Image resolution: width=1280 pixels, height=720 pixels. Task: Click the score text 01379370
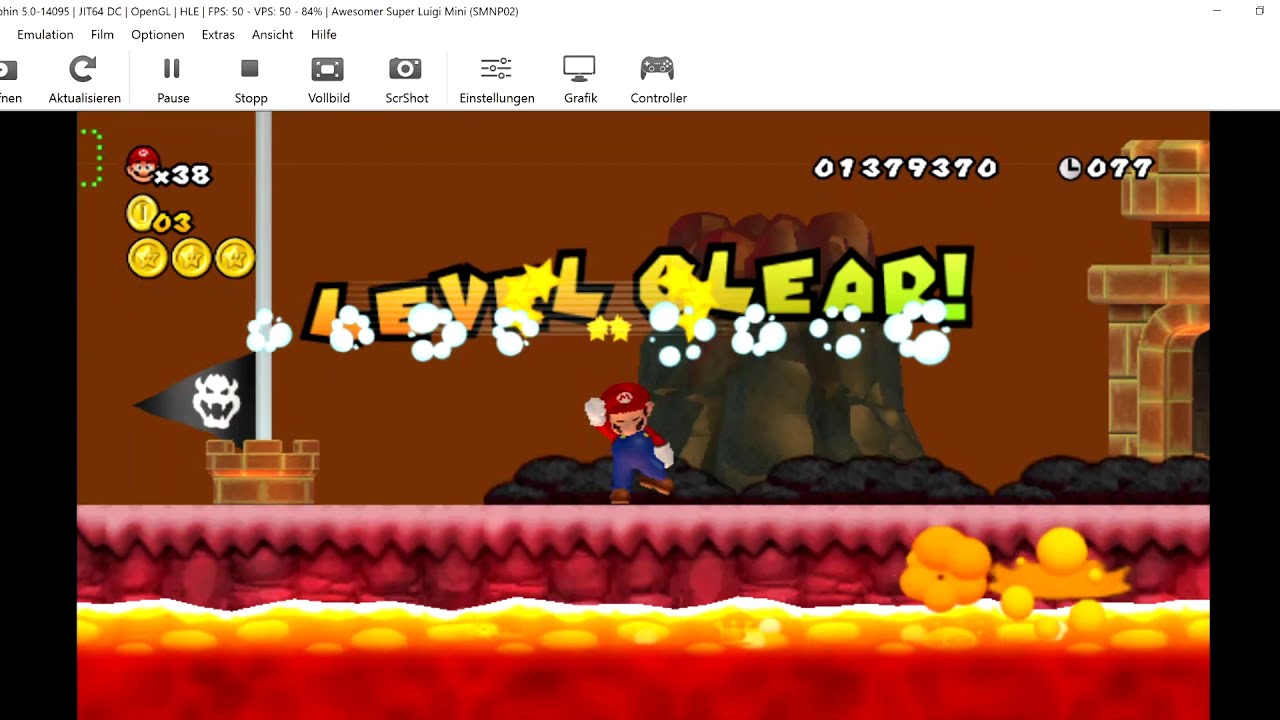tap(906, 168)
